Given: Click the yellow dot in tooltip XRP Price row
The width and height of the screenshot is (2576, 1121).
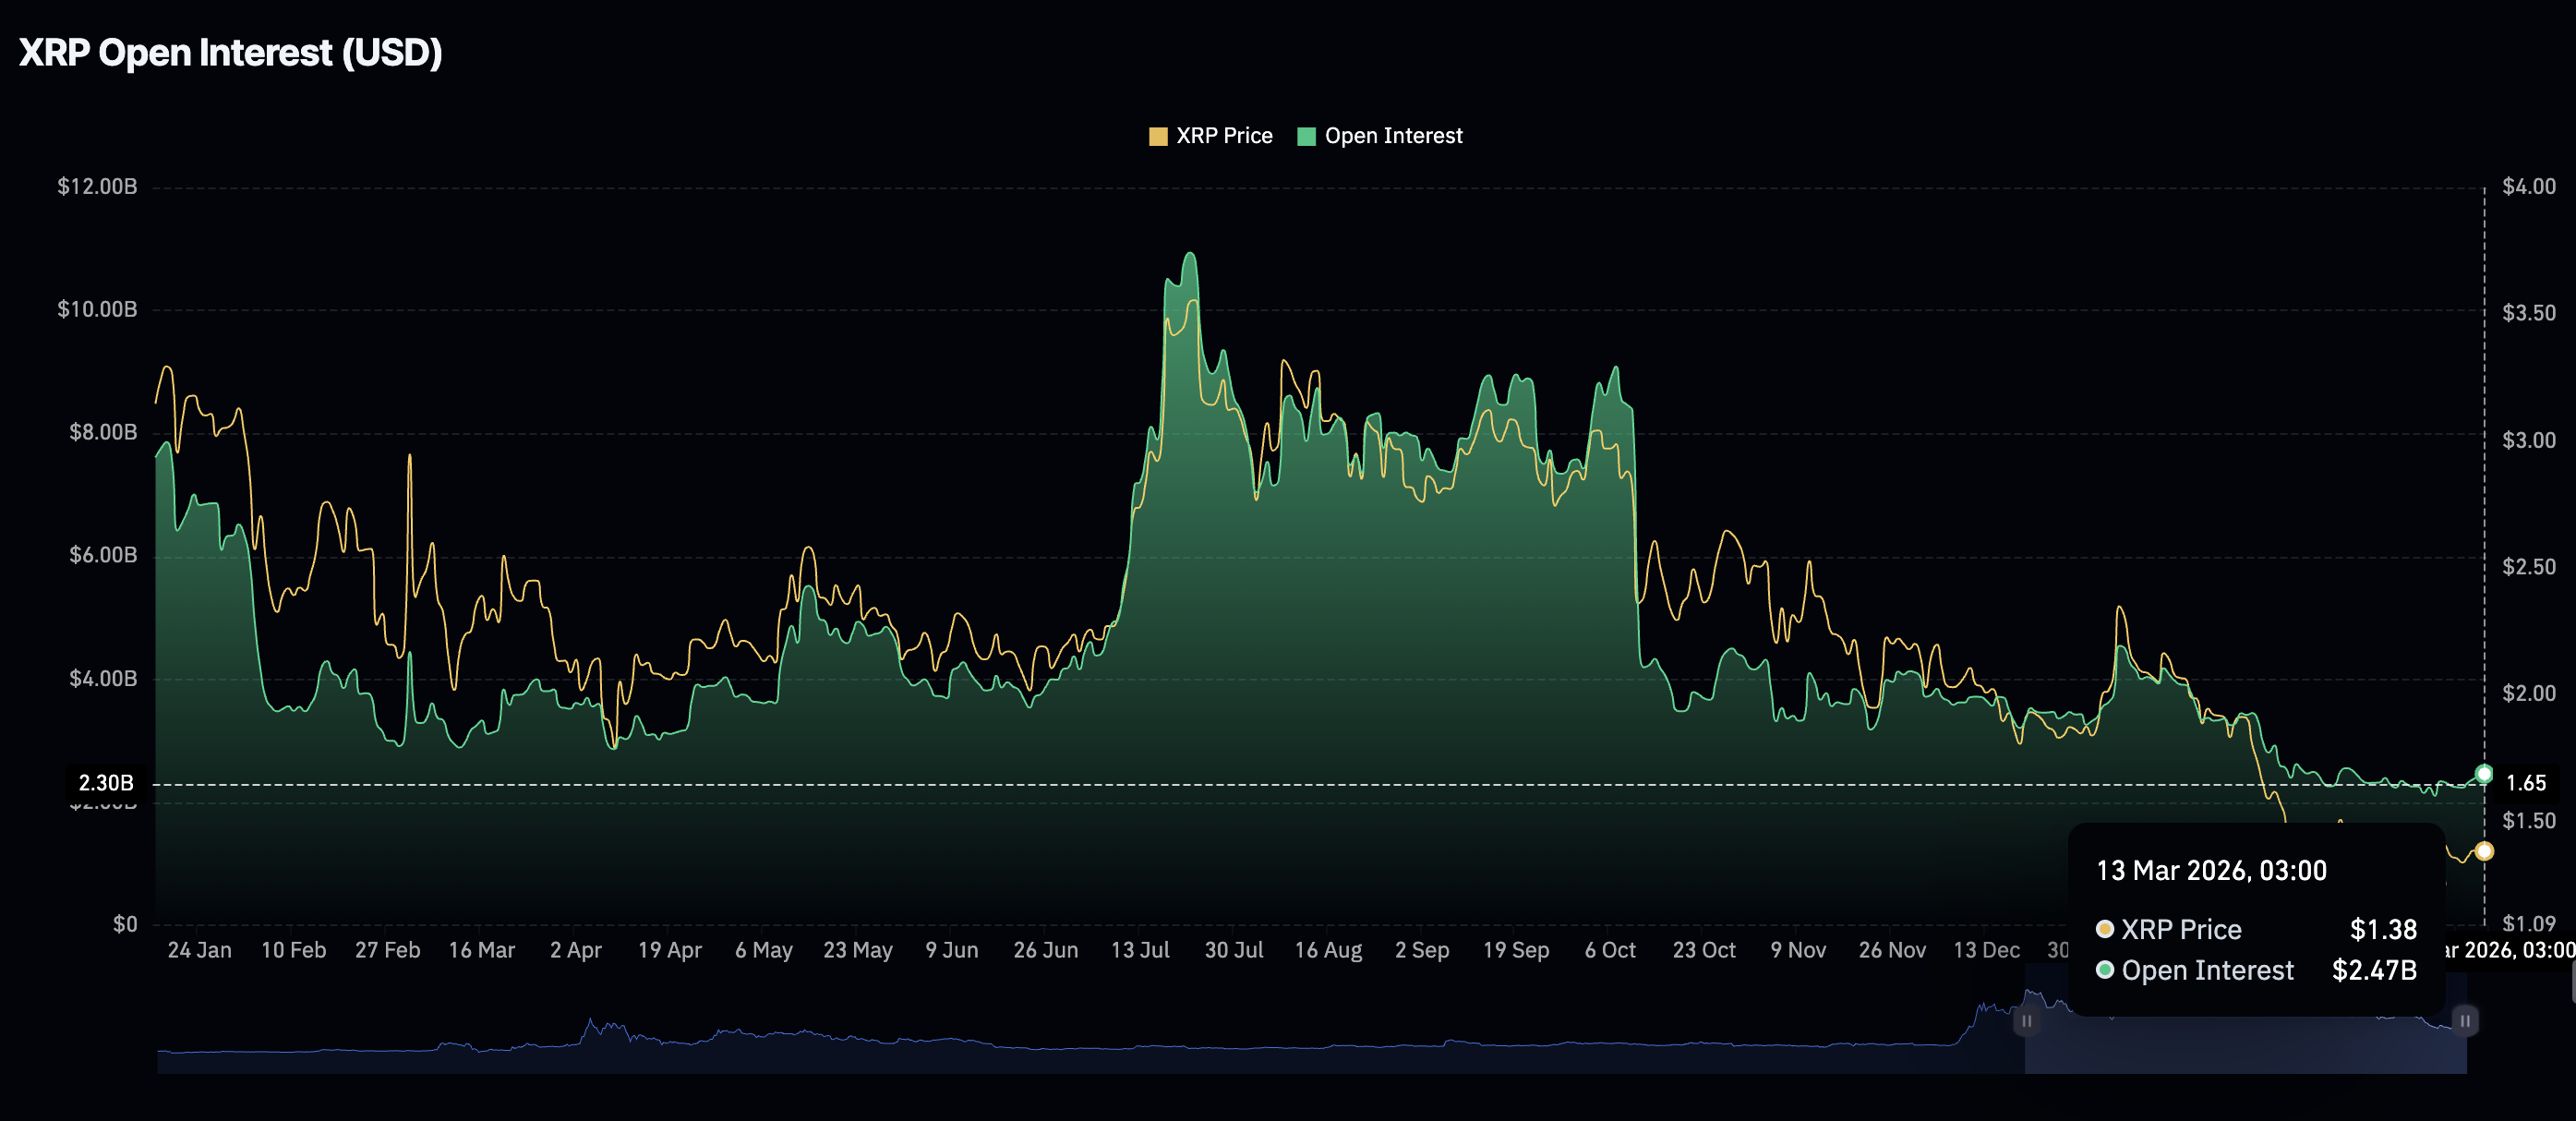Looking at the screenshot, I should pyautogui.click(x=2105, y=929).
